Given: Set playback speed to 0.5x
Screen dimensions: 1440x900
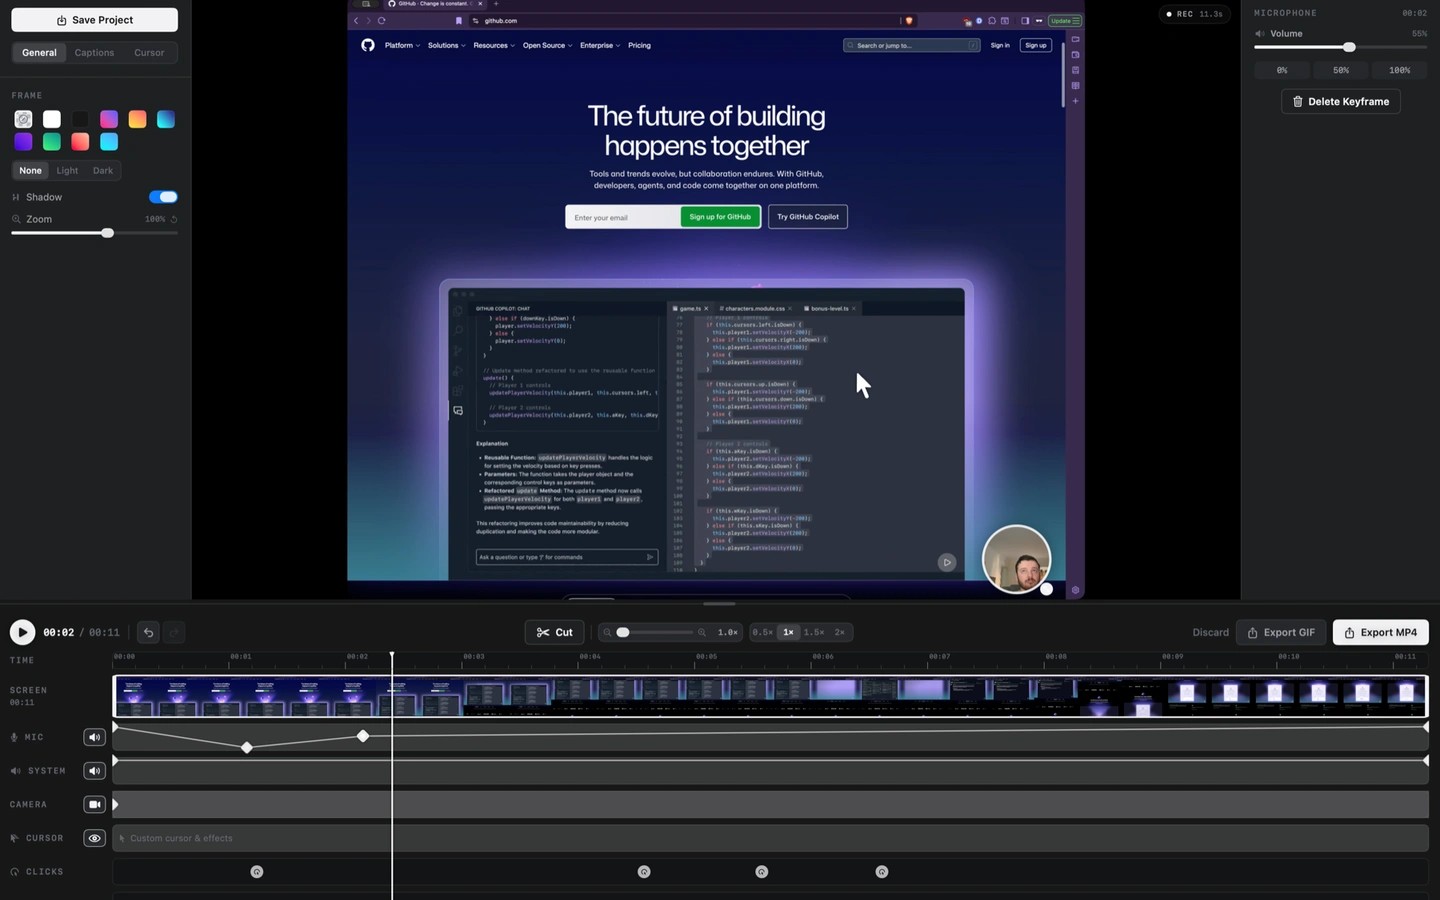Looking at the screenshot, I should [762, 632].
